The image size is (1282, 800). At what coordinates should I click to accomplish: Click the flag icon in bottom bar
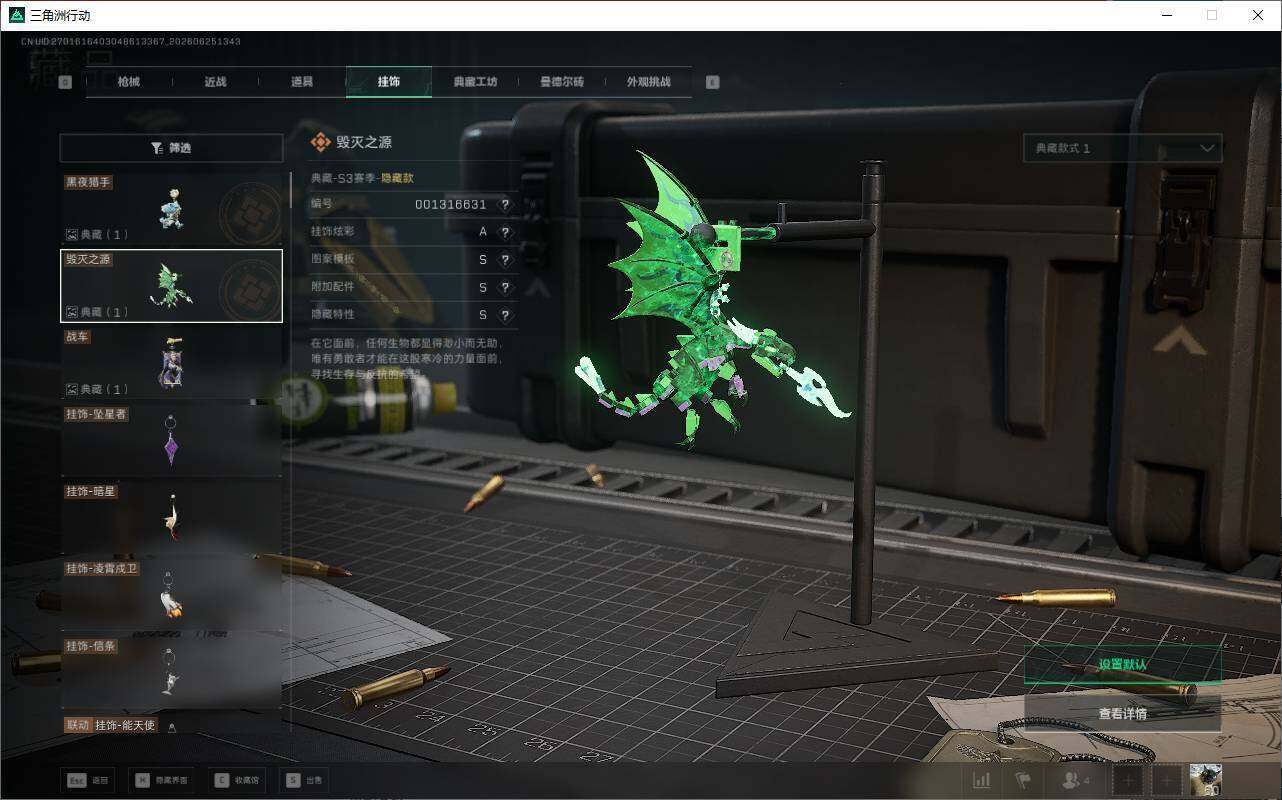(1023, 780)
